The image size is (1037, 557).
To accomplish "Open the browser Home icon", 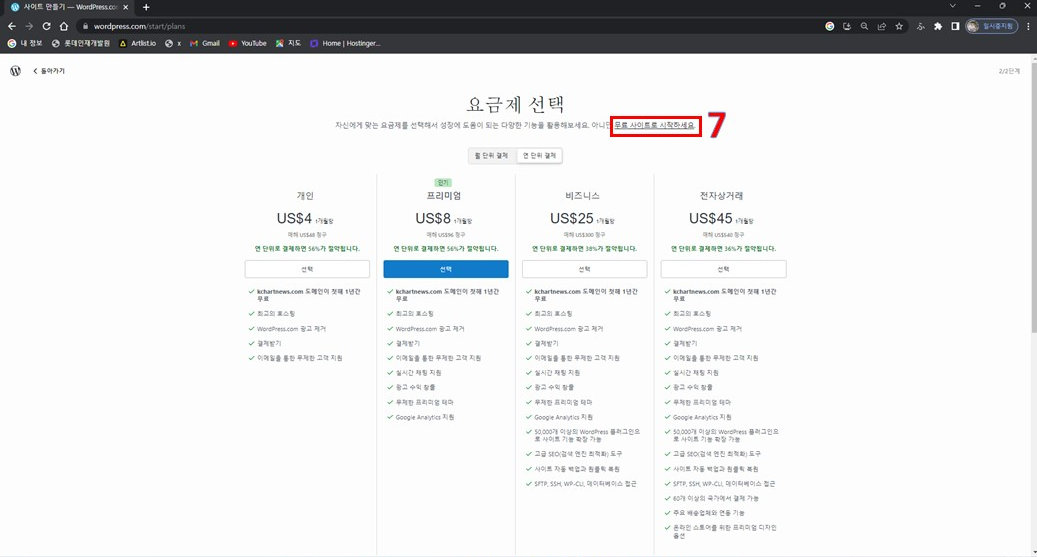I will pos(63,26).
